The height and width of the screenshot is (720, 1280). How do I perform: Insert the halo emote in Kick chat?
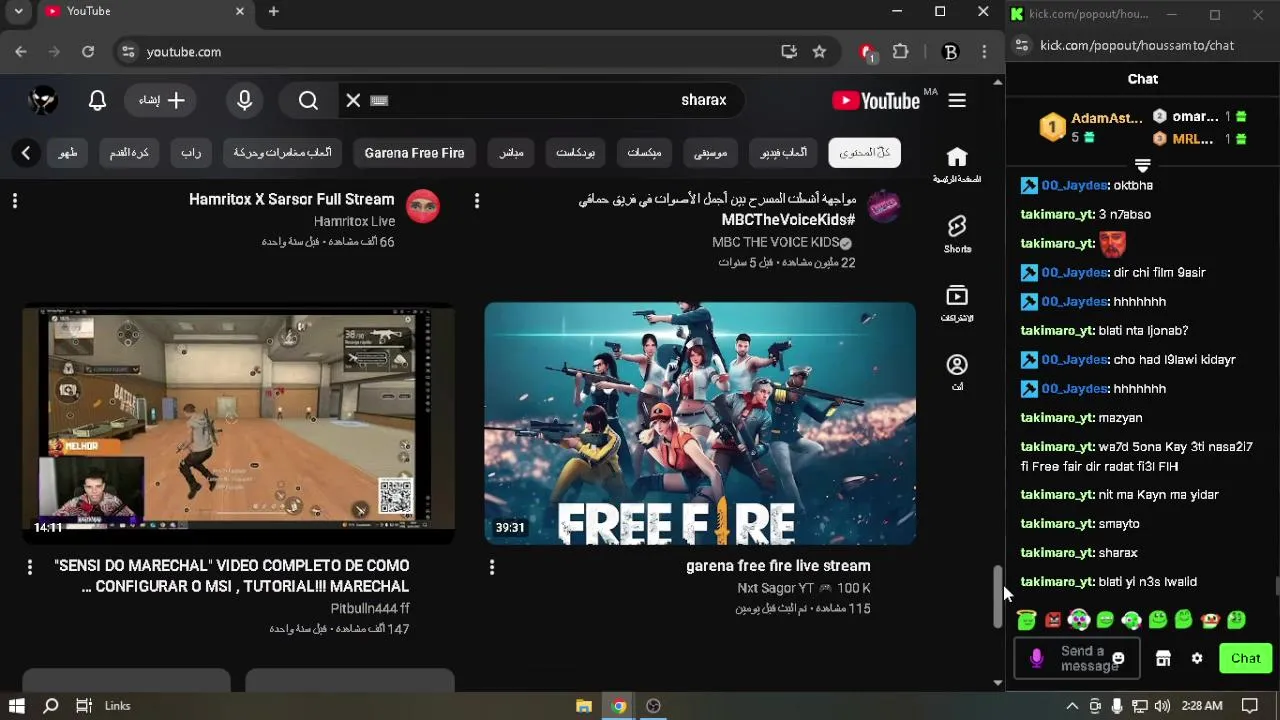point(1027,620)
